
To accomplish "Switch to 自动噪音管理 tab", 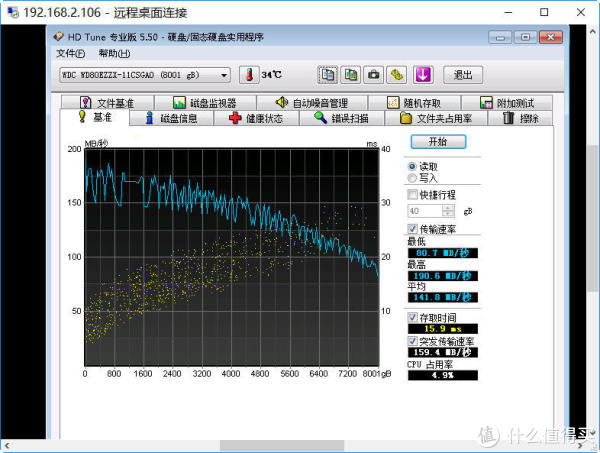I will click(x=312, y=103).
